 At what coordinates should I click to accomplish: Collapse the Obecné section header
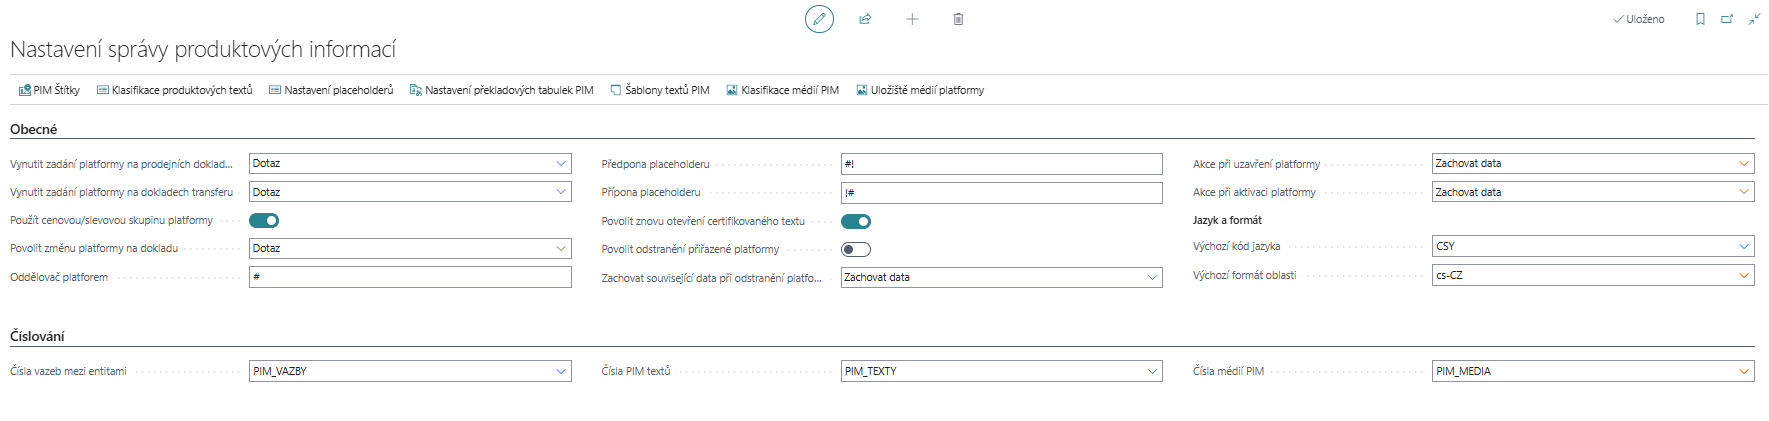[34, 129]
